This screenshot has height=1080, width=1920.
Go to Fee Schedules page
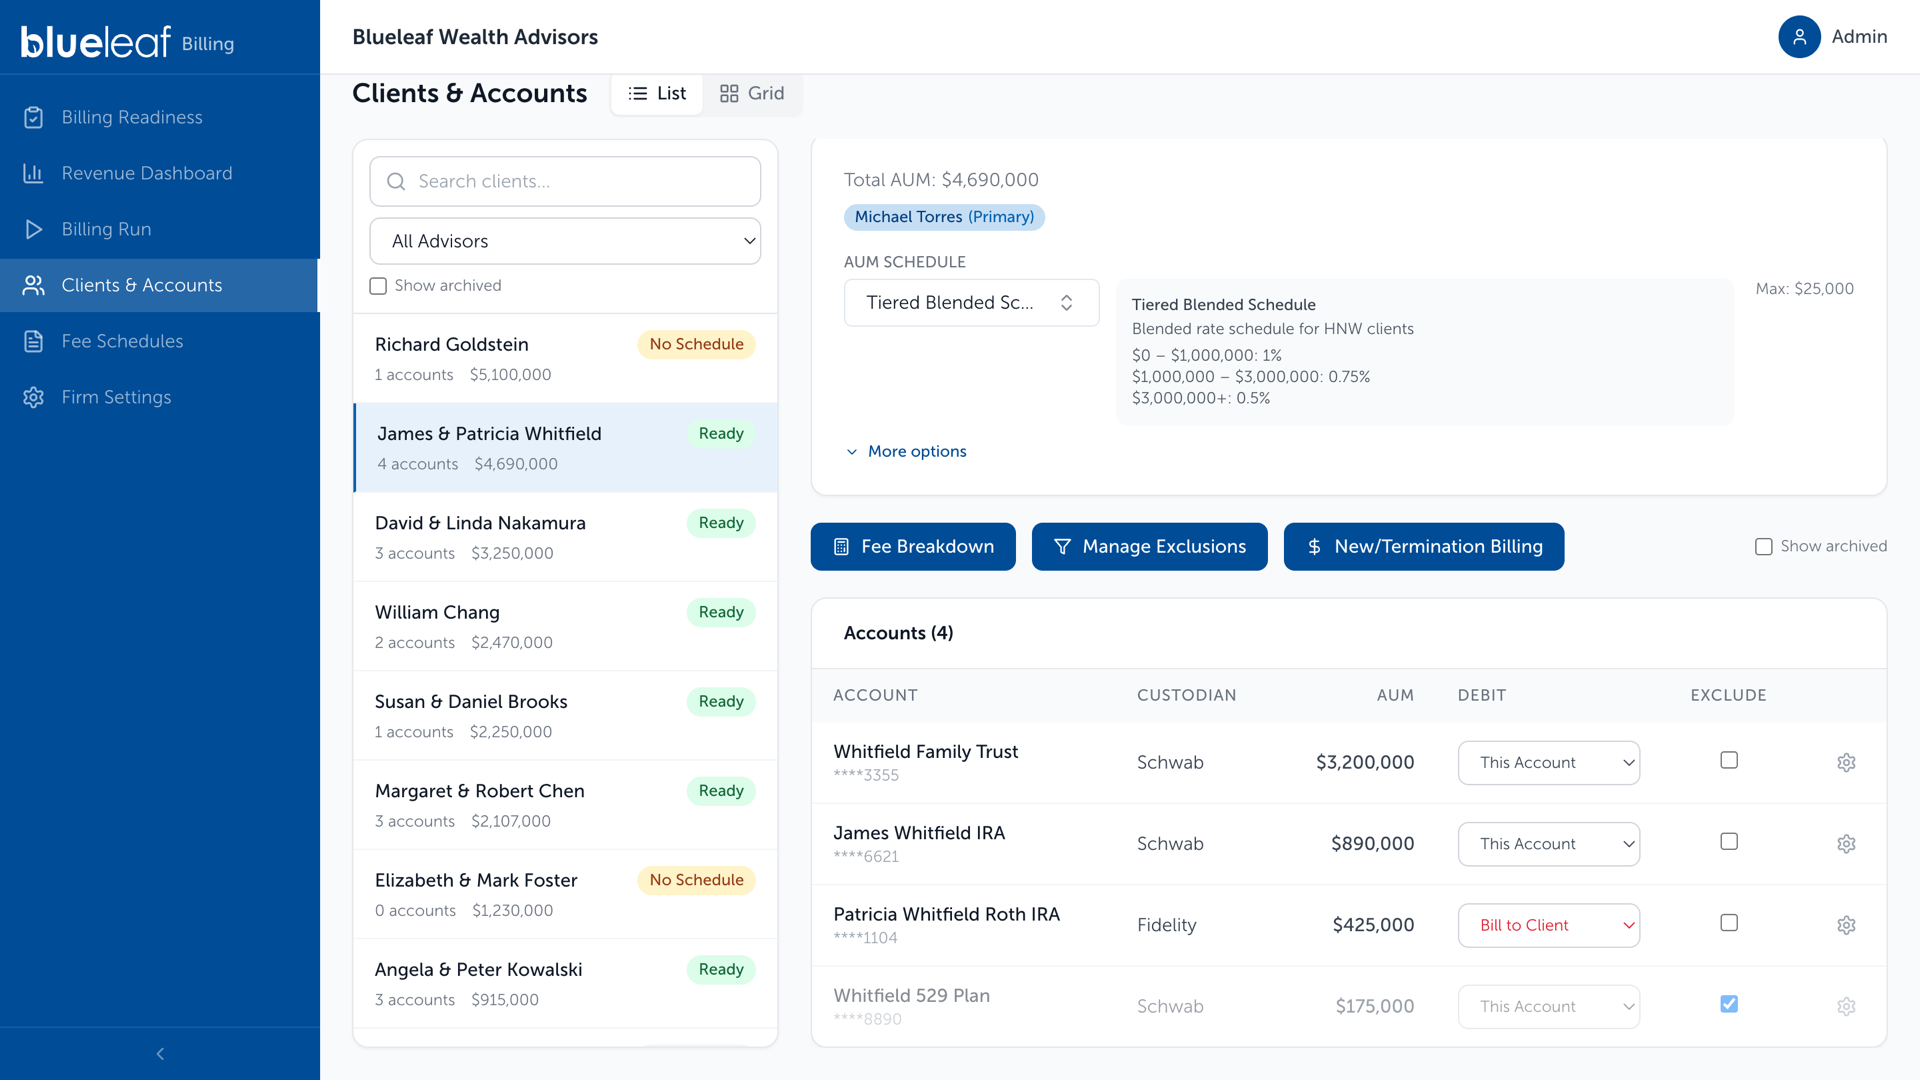(160, 341)
